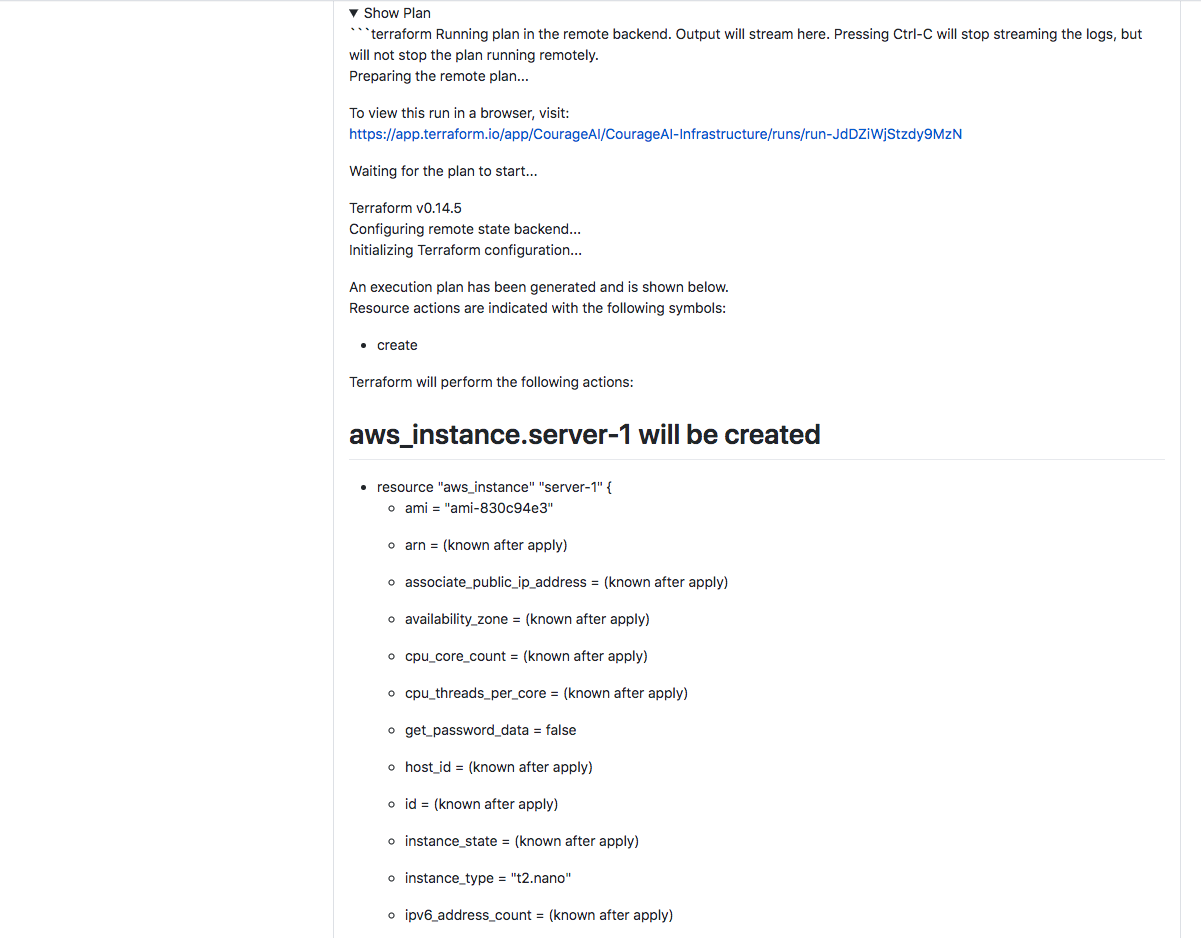The image size is (1201, 938).
Task: Select the instance_type = "t2.nano" line
Action: pos(488,878)
